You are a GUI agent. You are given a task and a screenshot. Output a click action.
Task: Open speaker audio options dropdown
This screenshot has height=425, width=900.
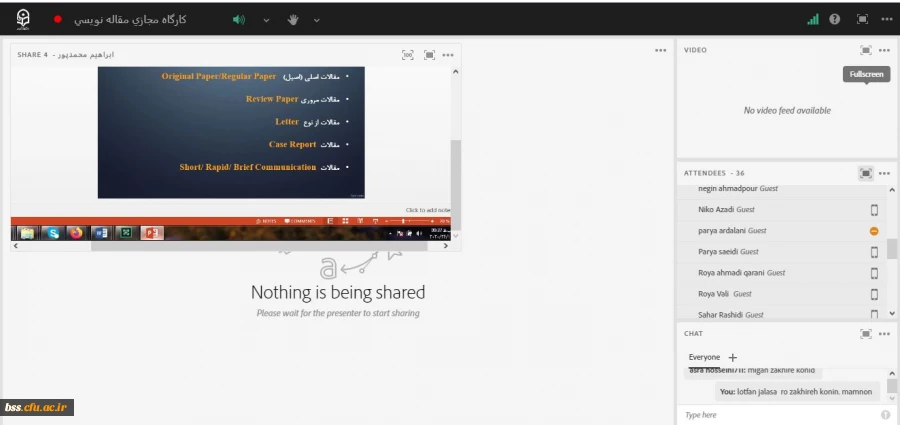click(266, 19)
